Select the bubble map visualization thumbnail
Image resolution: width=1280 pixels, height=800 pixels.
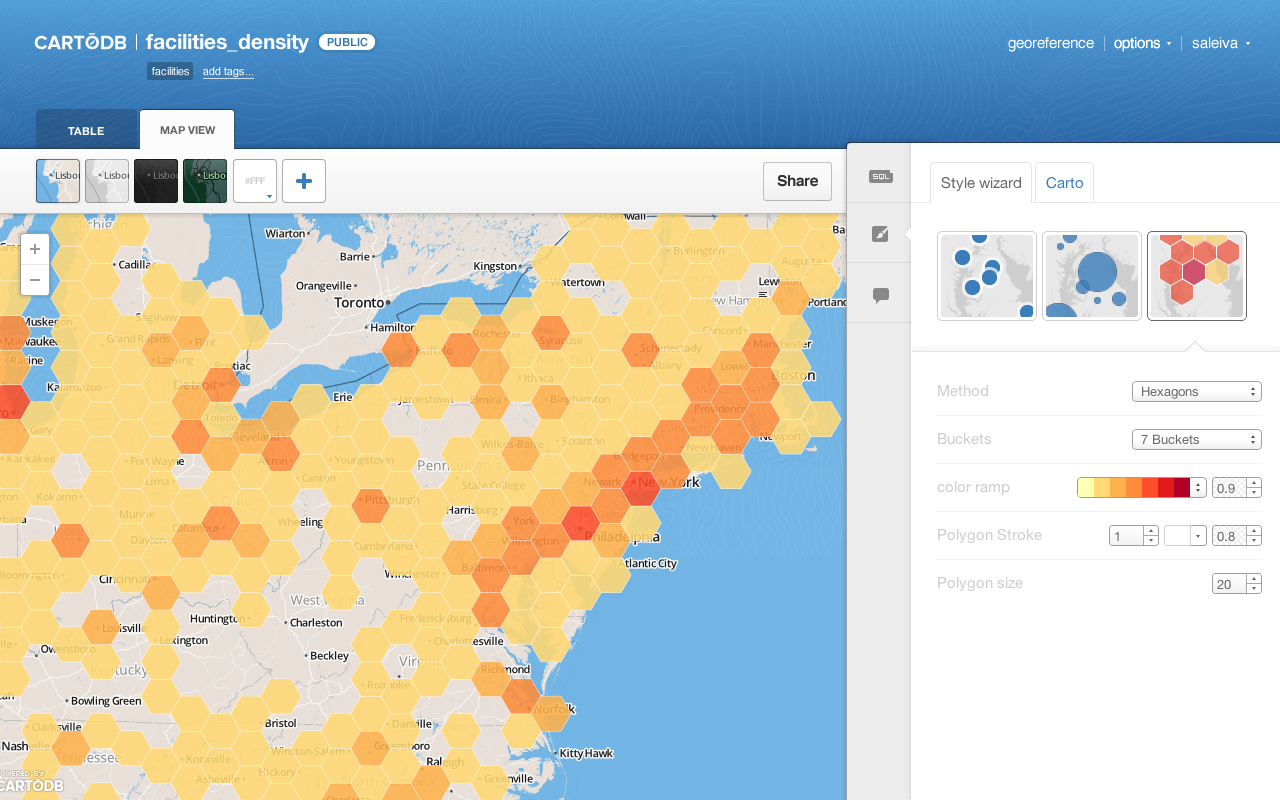click(x=1092, y=276)
